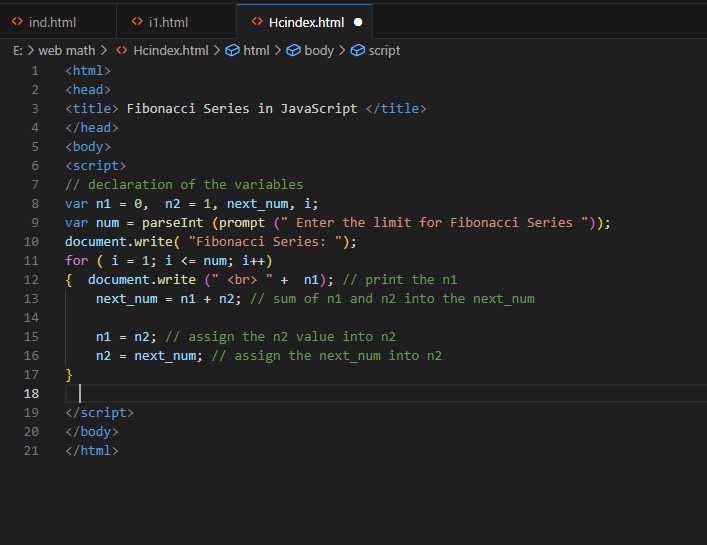Click 'n2 = next_num;' on line 16
Viewport: 707px width, 545px height.
coord(149,356)
